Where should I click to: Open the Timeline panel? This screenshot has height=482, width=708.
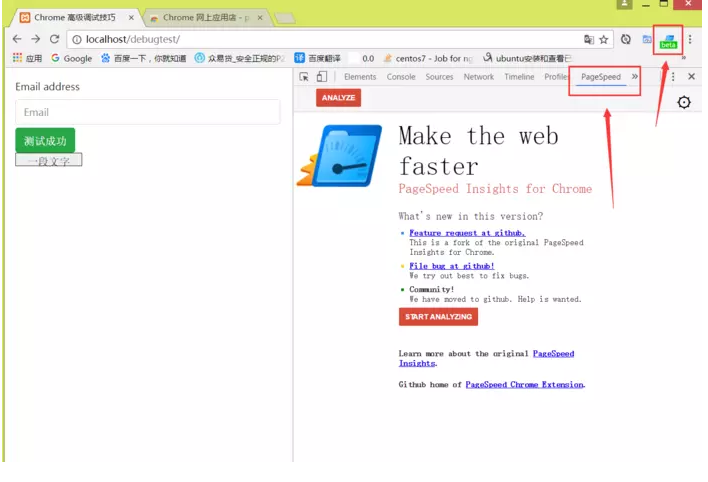519,77
